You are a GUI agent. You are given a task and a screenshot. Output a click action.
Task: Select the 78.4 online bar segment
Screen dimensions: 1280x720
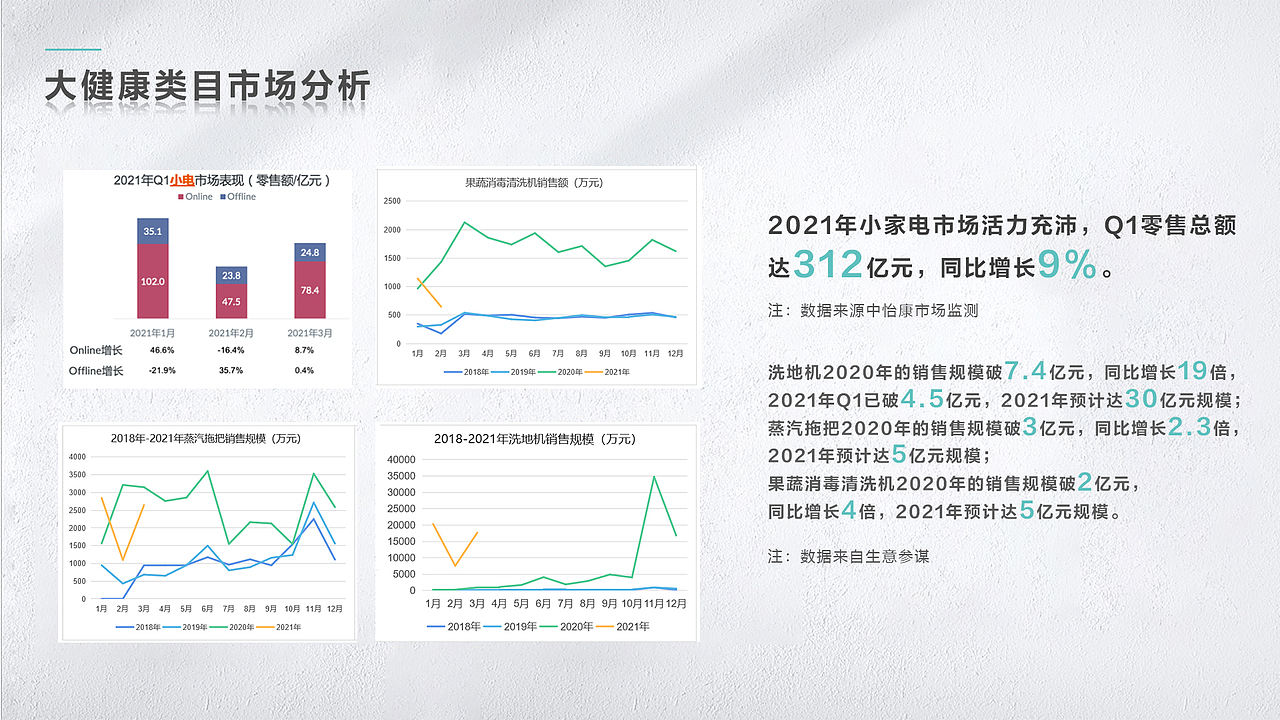[309, 290]
